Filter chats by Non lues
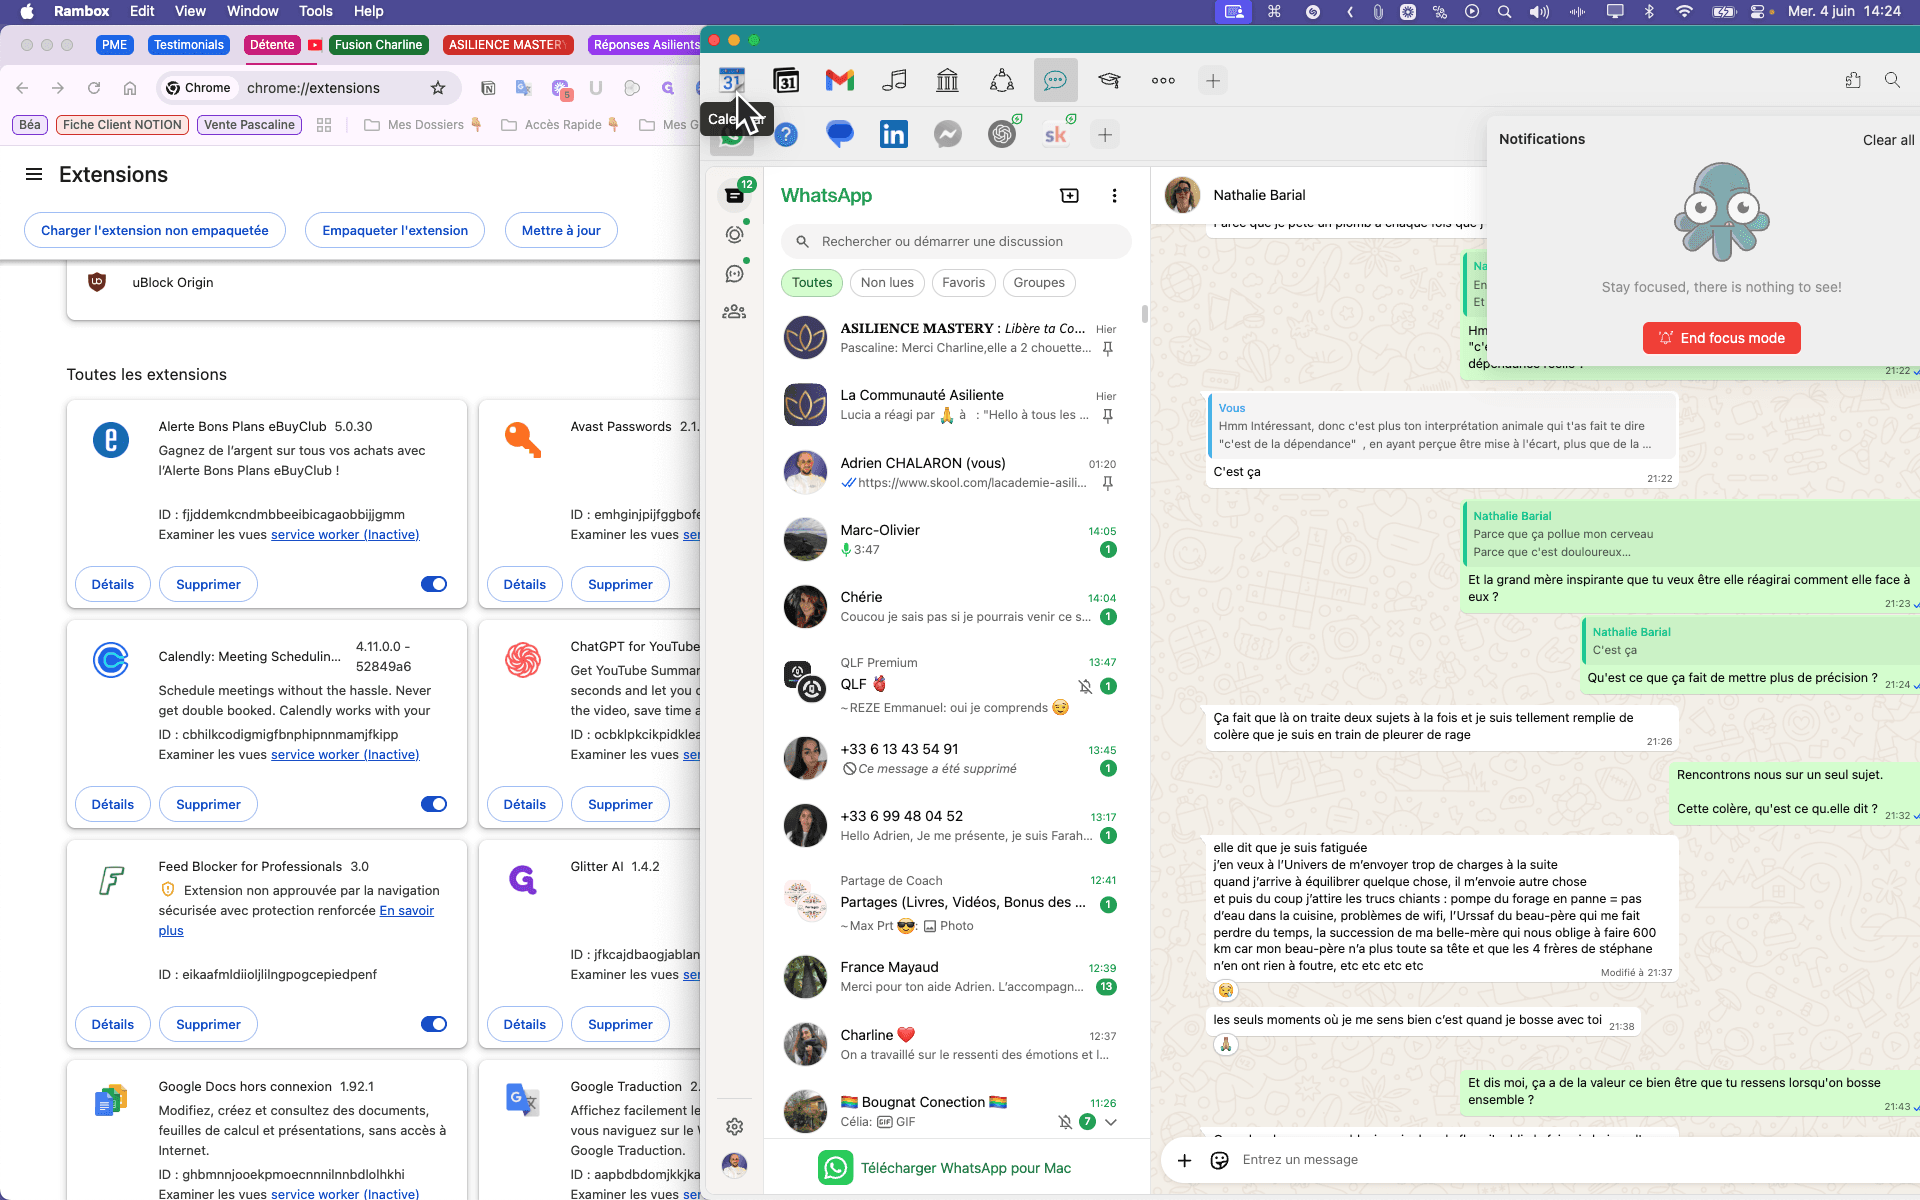 [x=887, y=283]
